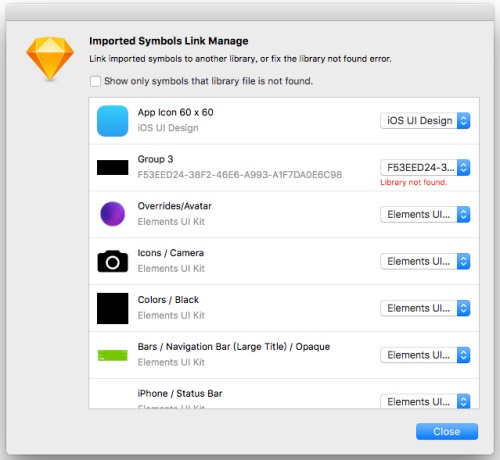Click the Colors / Black swatch preview

(x=112, y=308)
